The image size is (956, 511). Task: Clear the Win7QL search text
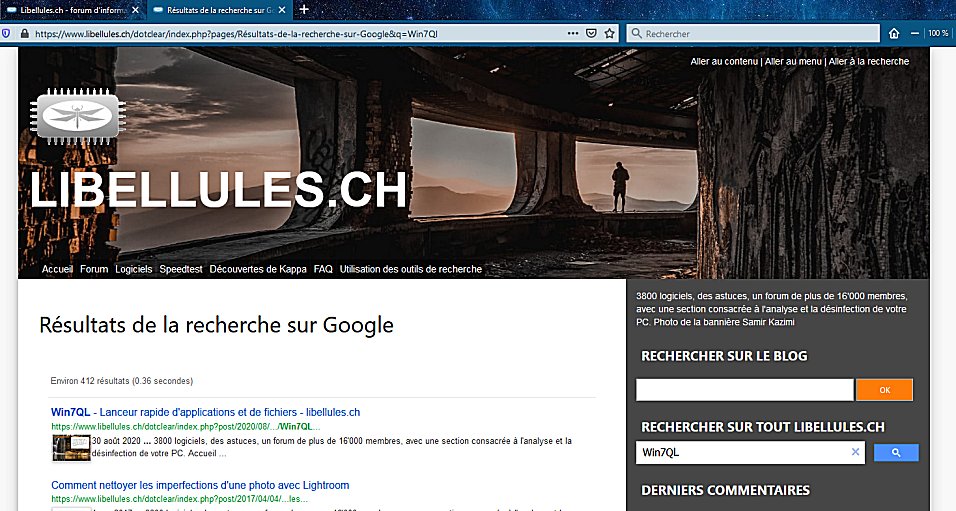tap(855, 452)
